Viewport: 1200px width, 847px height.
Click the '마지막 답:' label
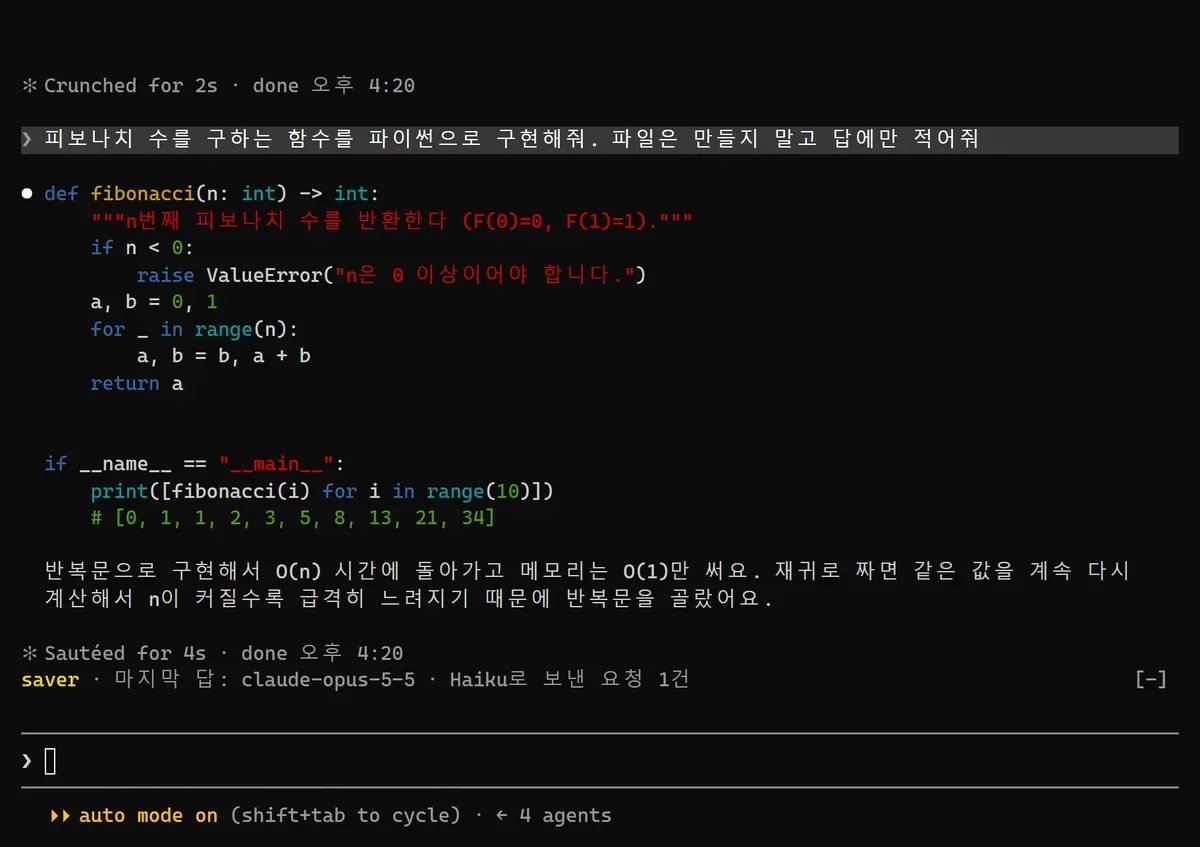click(x=172, y=680)
